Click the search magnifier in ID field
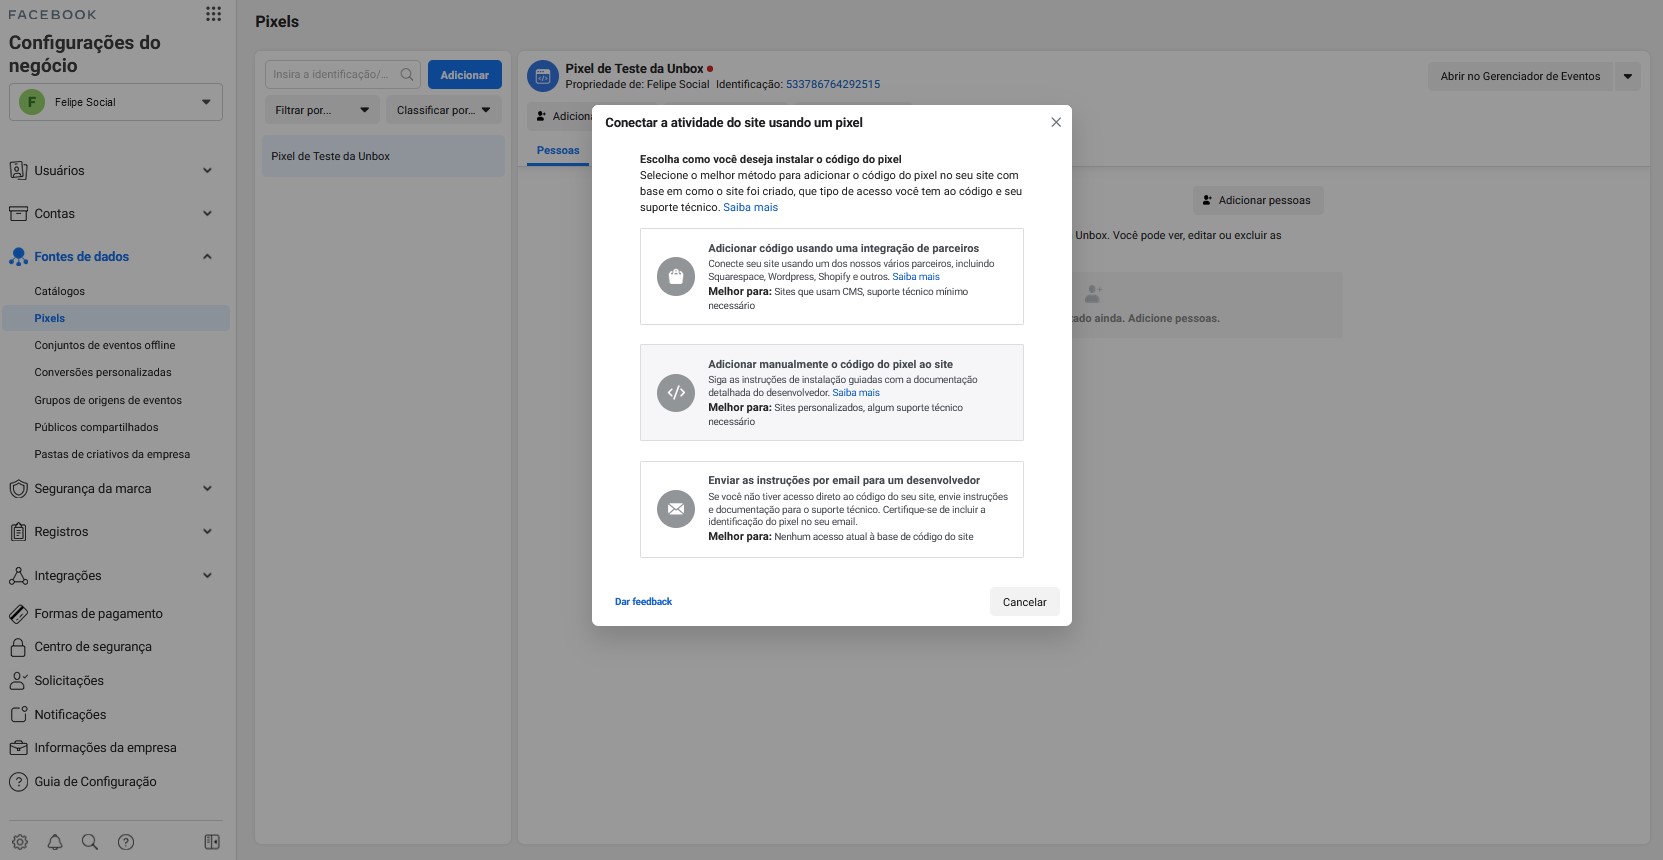Viewport: 1663px width, 860px height. [407, 74]
